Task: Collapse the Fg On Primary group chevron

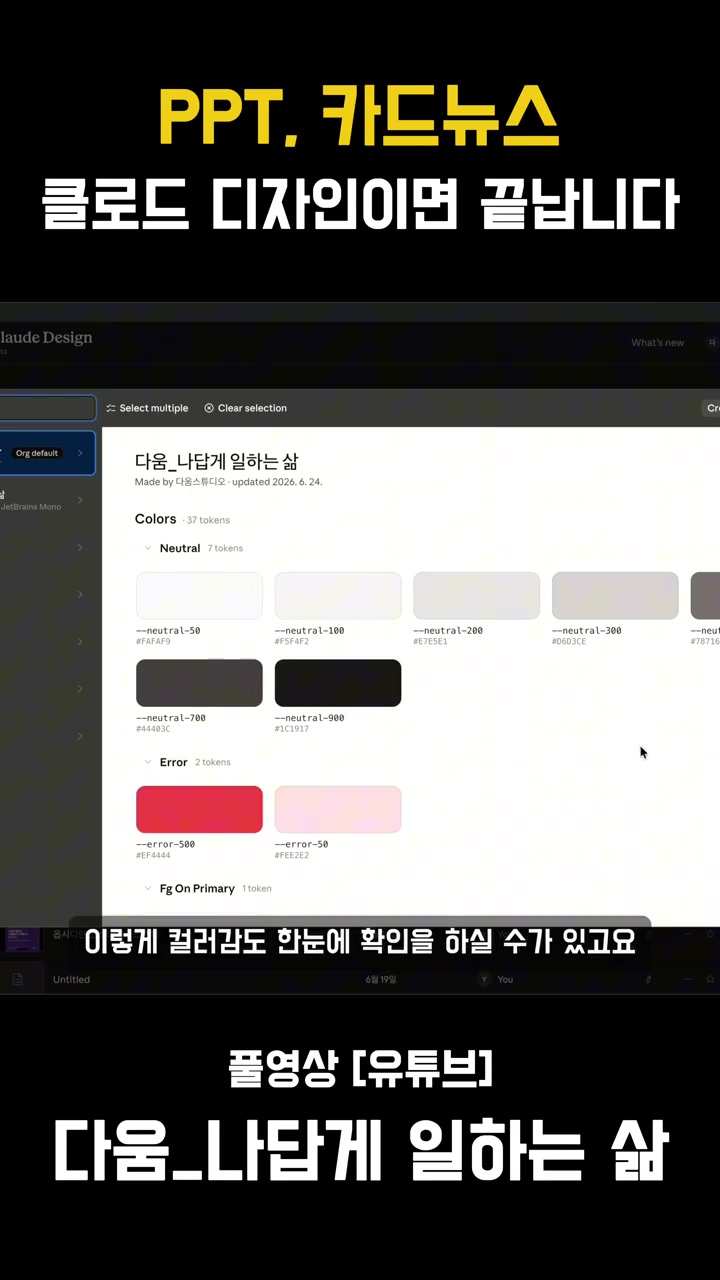Action: [148, 888]
